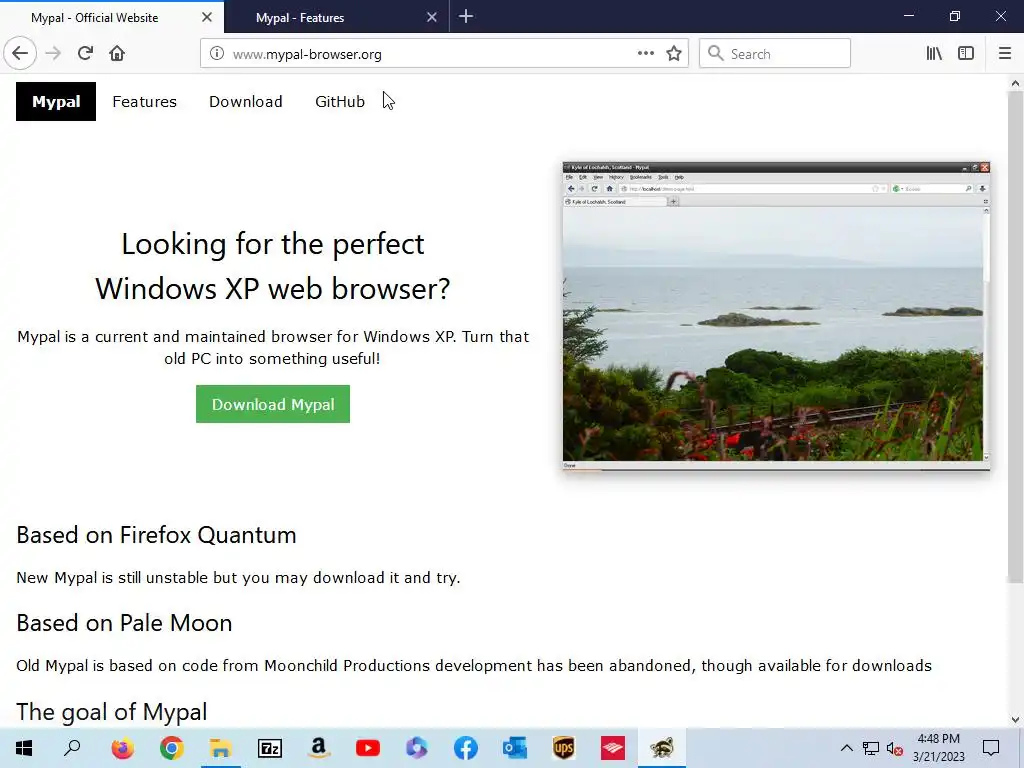Open Windows taskbar search

point(72,748)
